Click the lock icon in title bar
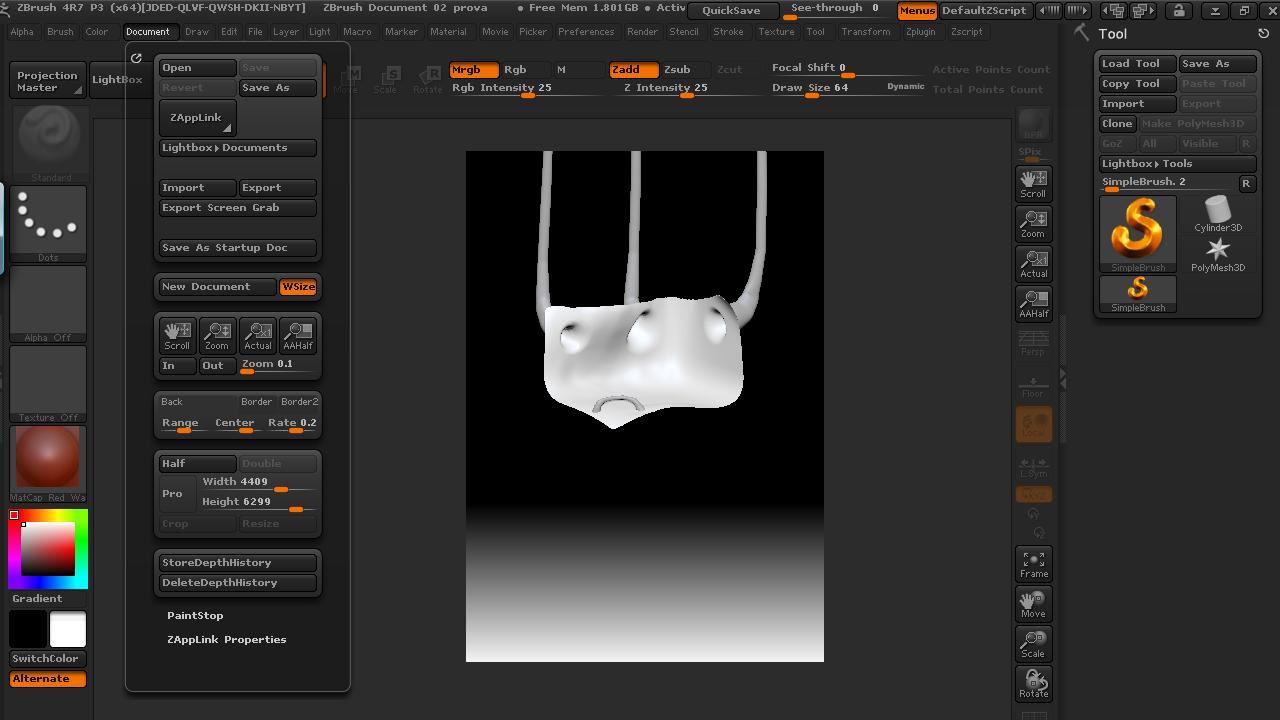Screen dimensions: 1280x720 coord(1179,11)
